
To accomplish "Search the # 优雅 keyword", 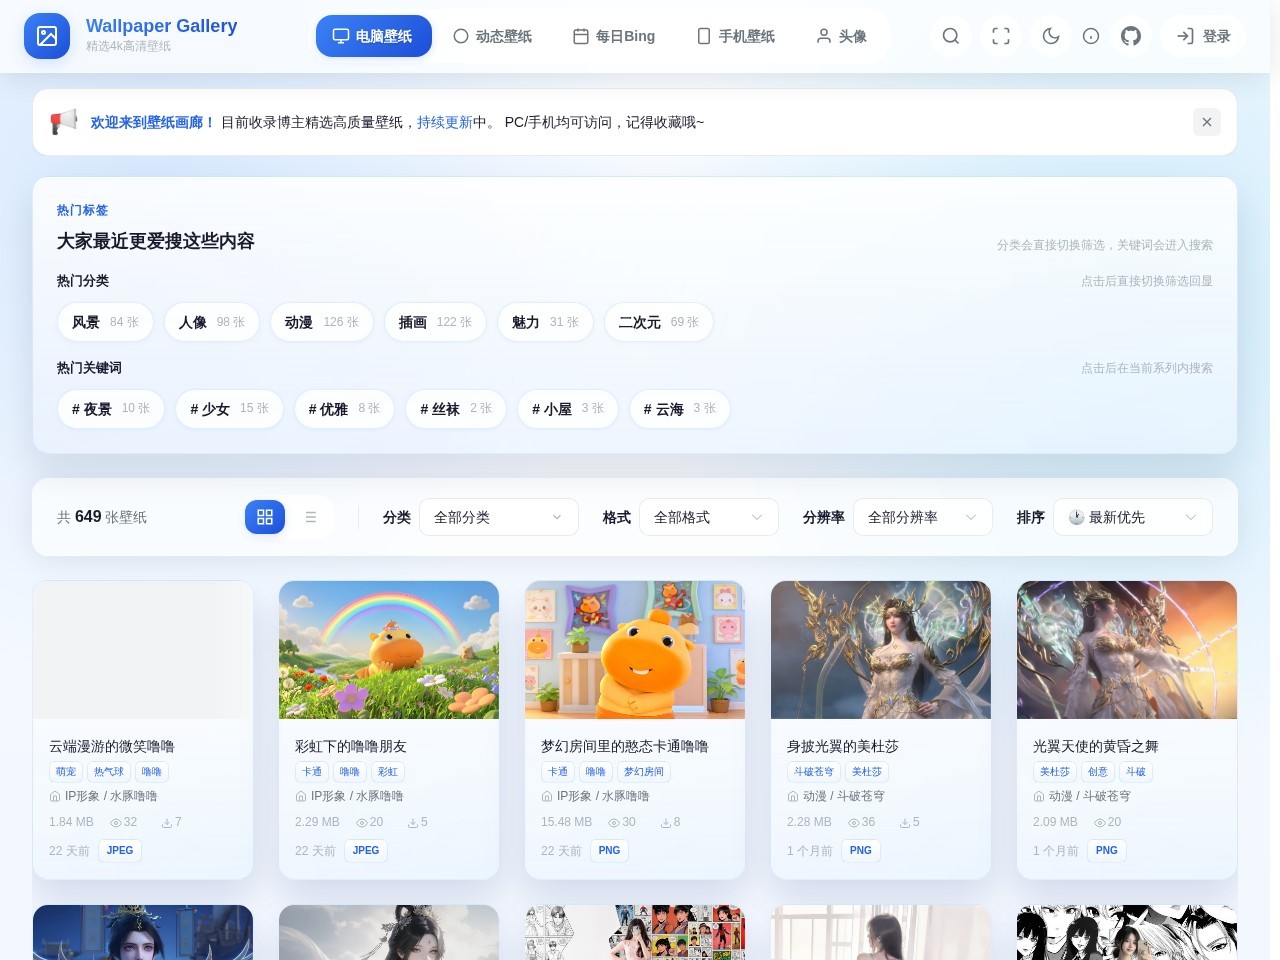I will click(344, 409).
